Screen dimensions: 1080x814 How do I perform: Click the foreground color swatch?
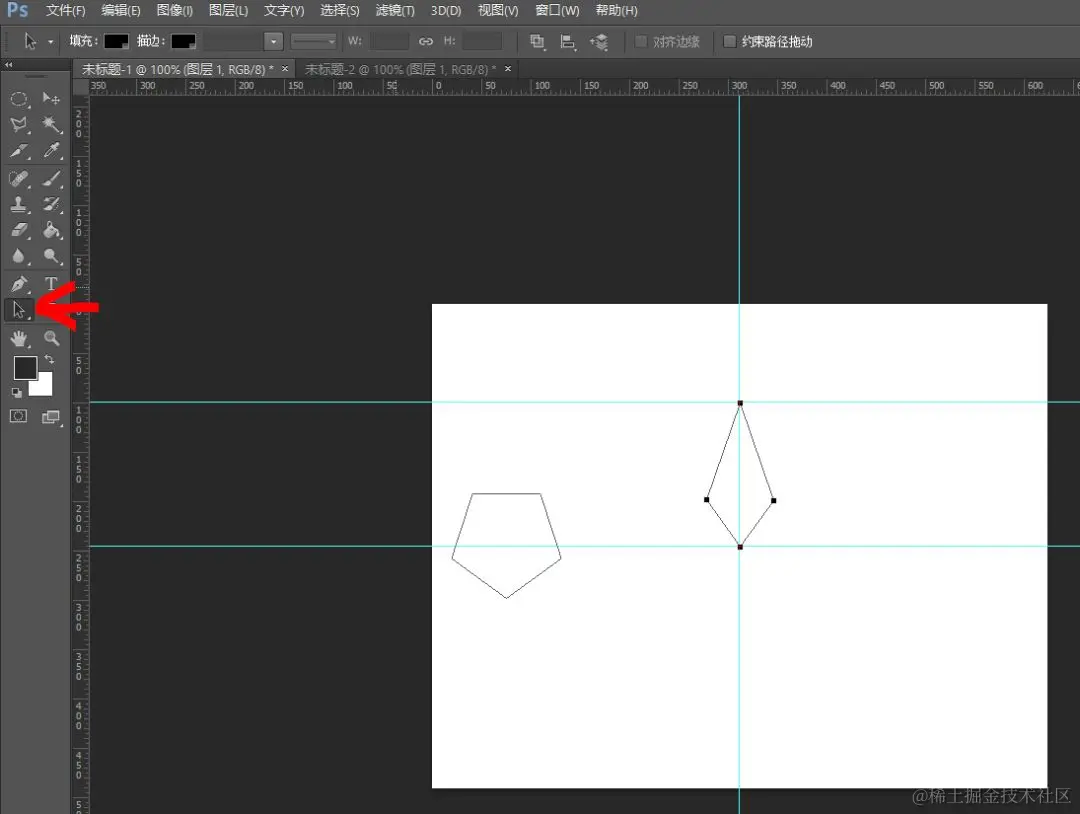[25, 368]
